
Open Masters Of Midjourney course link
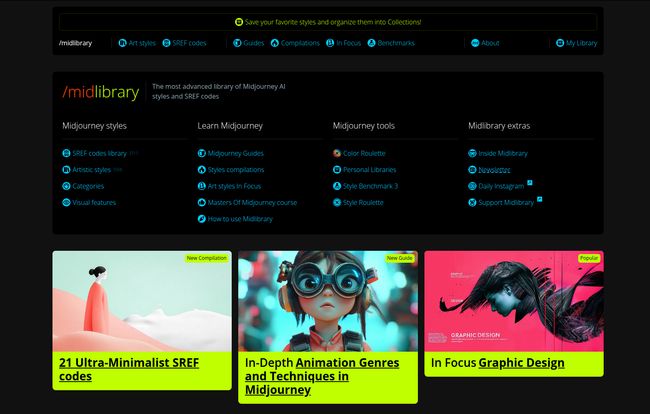coord(252,203)
